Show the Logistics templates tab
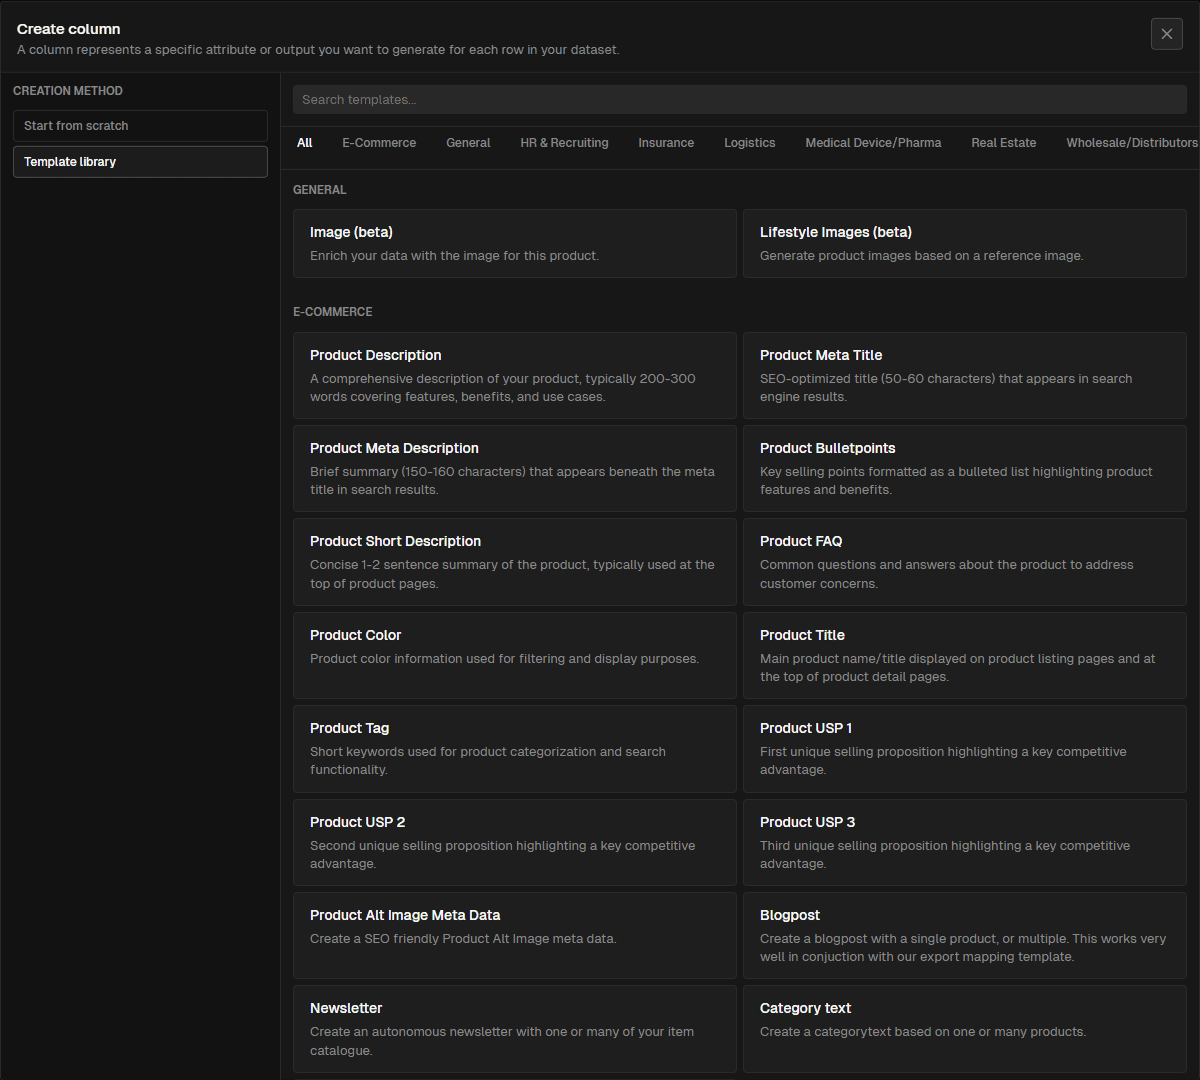The image size is (1200, 1080). [749, 143]
